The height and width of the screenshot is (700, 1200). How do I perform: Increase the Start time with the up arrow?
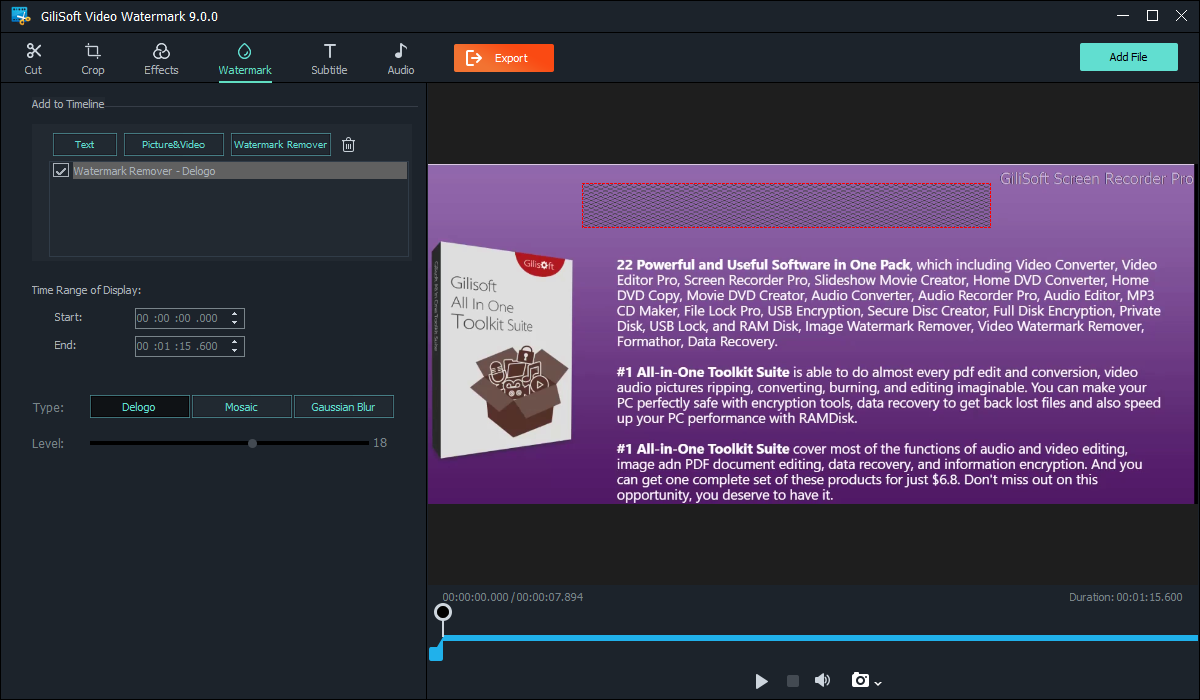point(235,314)
